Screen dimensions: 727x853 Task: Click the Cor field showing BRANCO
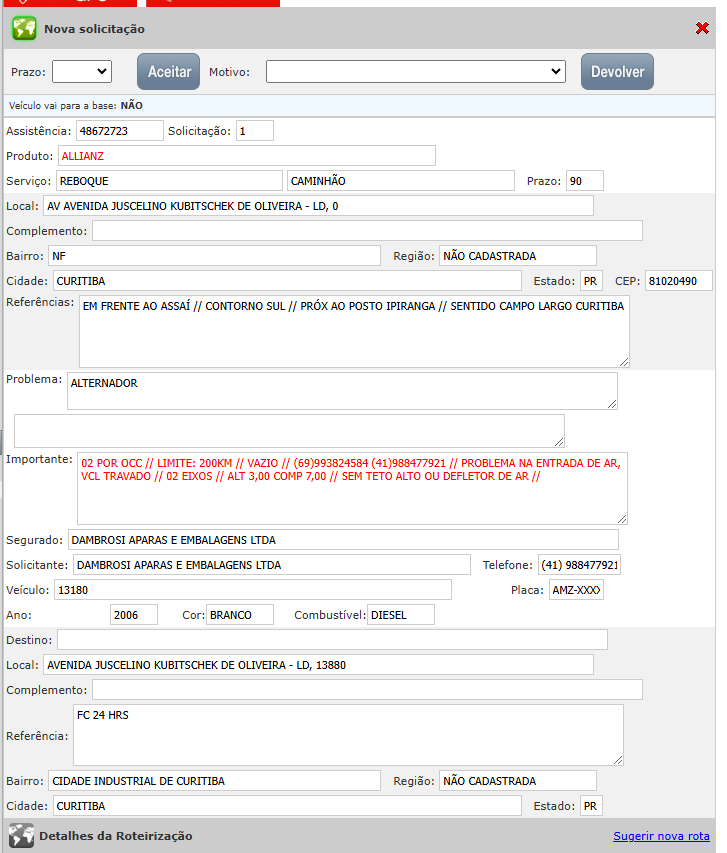[240, 615]
